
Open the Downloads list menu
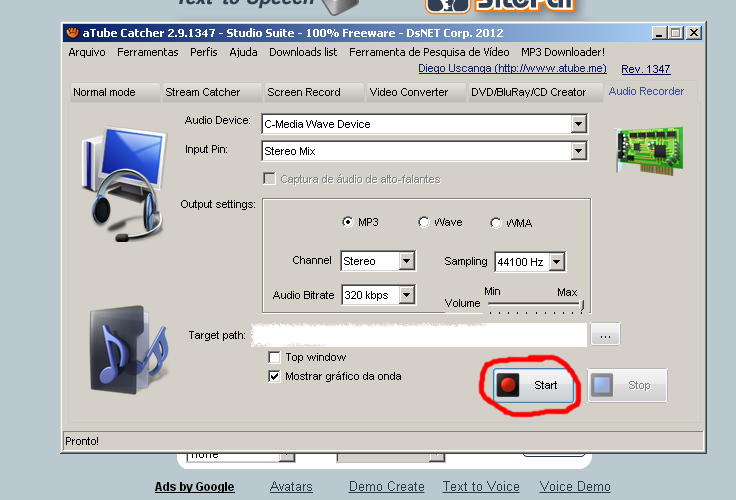coord(303,52)
